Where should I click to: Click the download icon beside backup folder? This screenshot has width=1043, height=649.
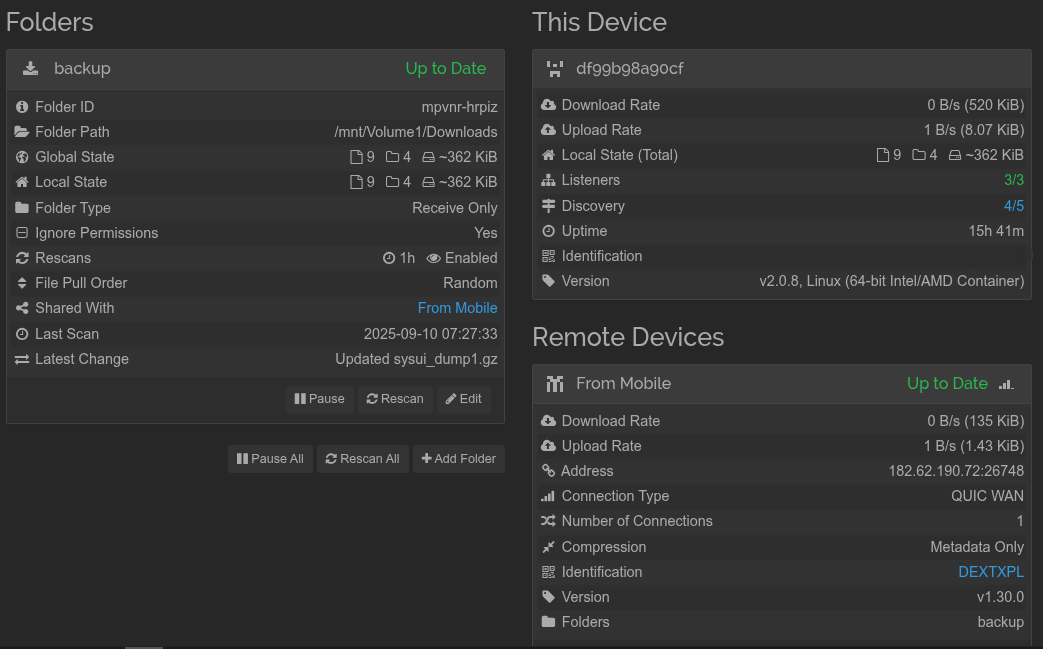click(x=31, y=68)
